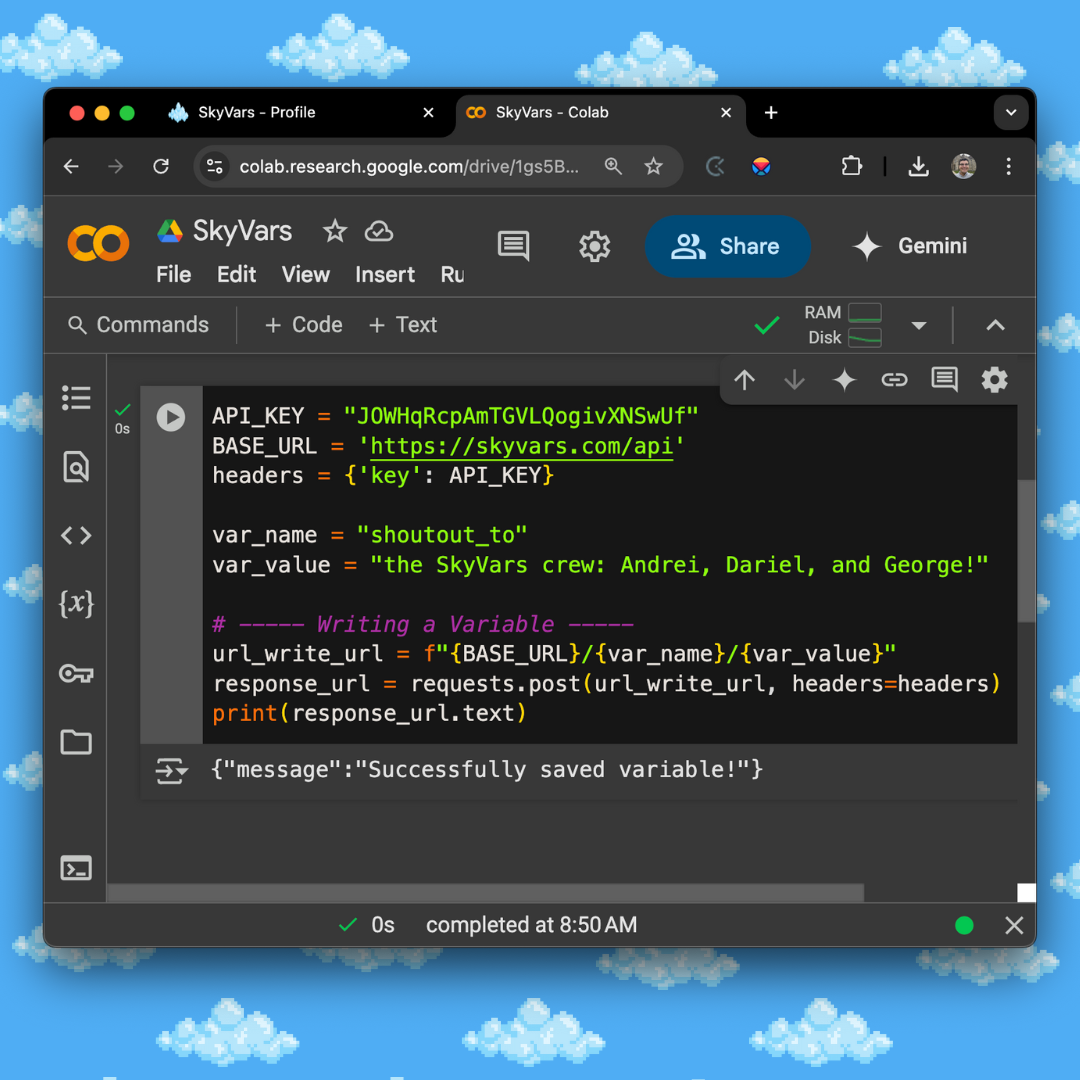Open the browser Extensions puzzle icon
The image size is (1080, 1080).
851,166
